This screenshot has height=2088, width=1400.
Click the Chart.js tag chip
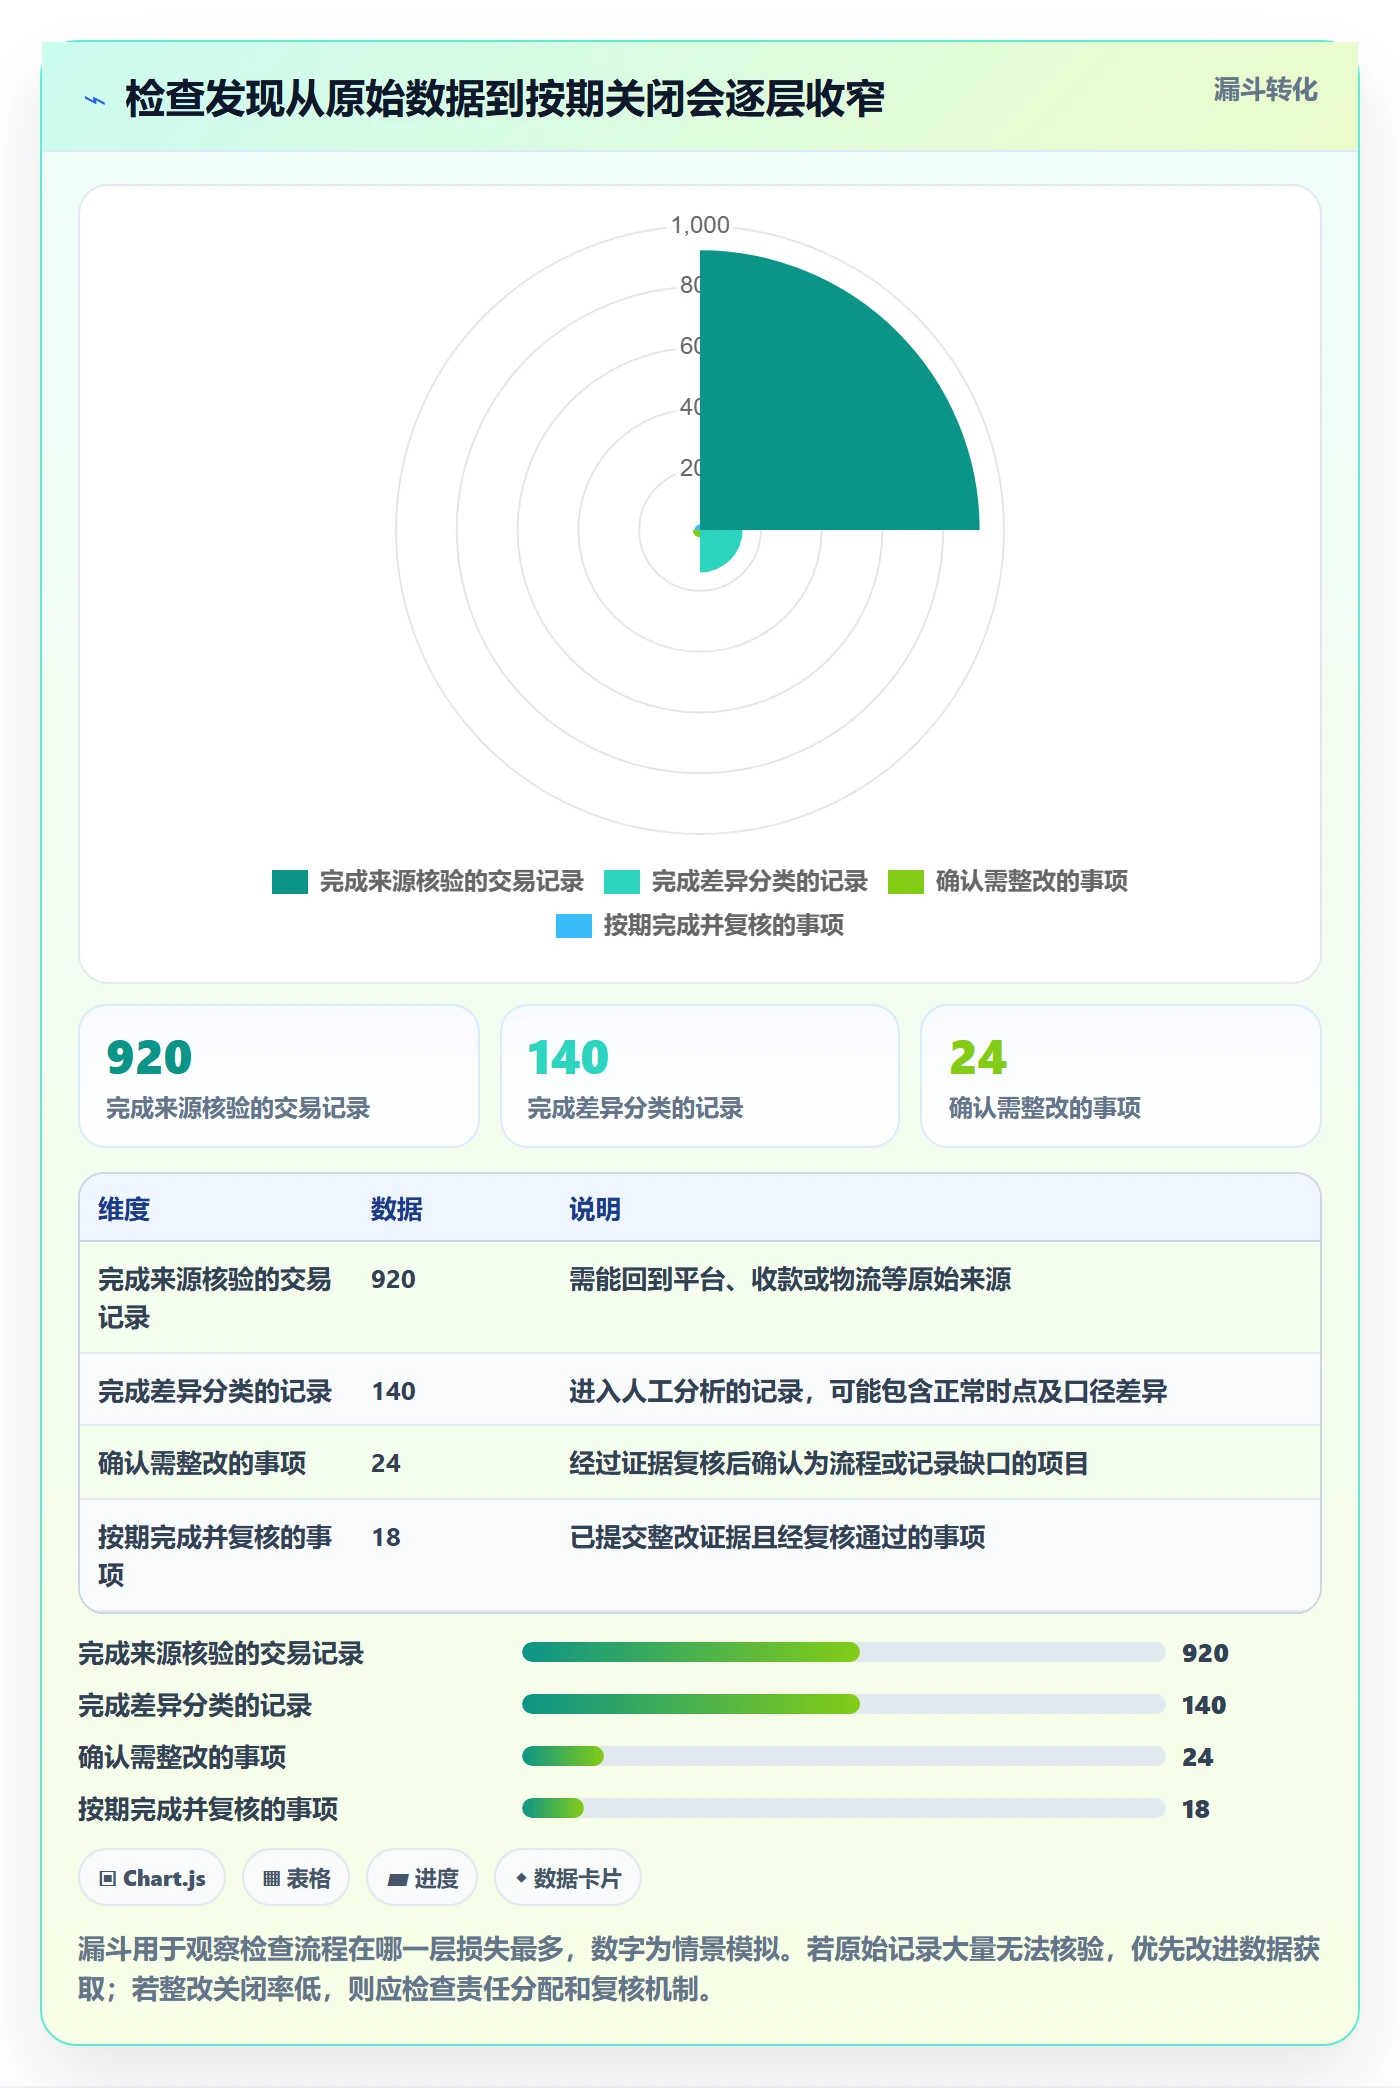pyautogui.click(x=152, y=1878)
